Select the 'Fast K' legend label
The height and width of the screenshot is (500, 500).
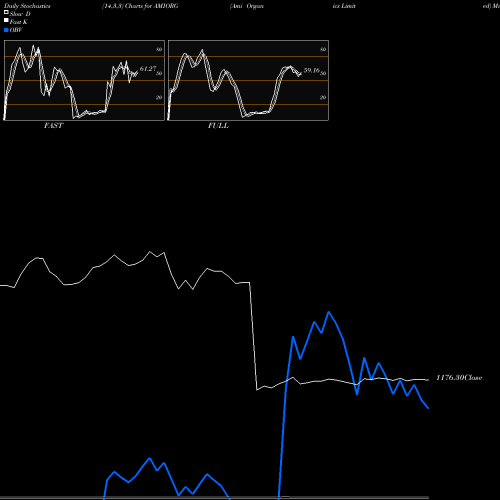pyautogui.click(x=19, y=22)
